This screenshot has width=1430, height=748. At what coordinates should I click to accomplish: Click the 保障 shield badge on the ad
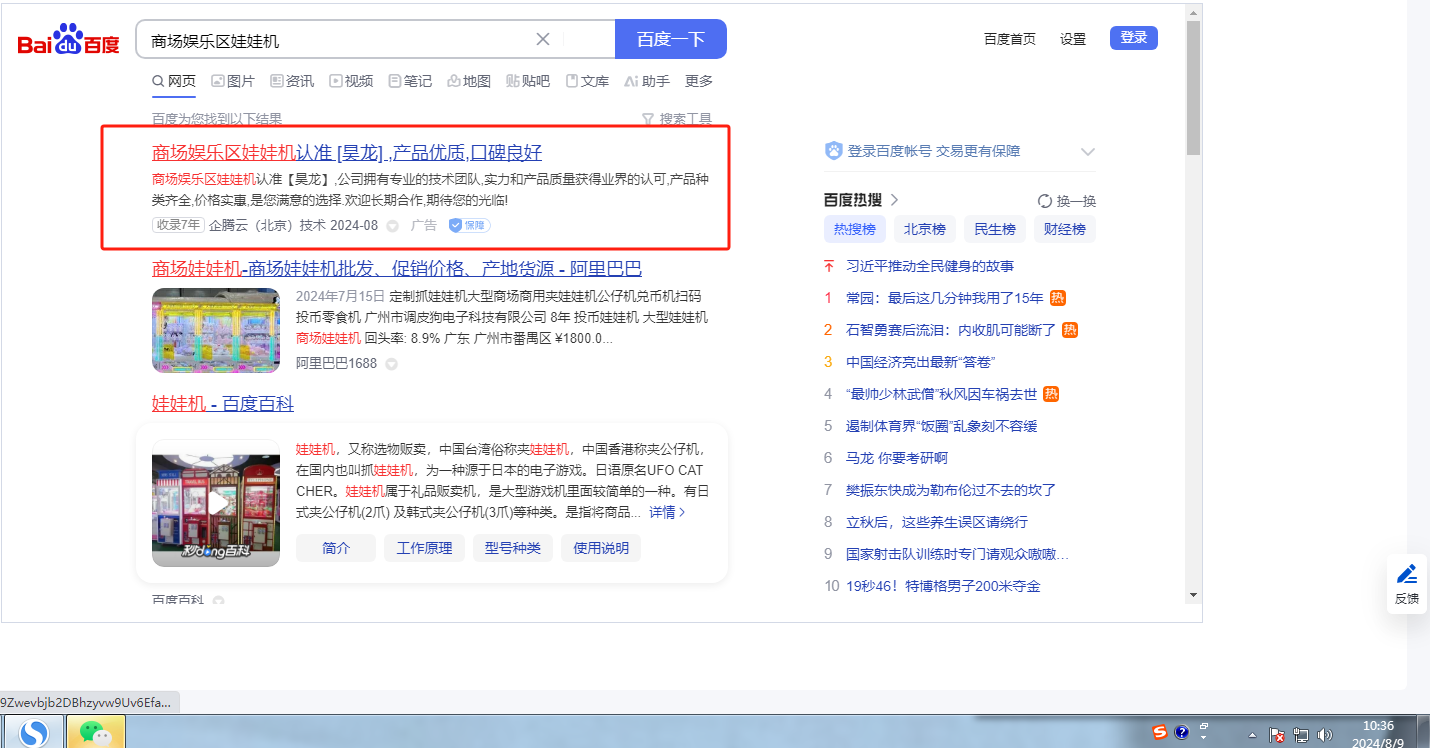click(469, 225)
